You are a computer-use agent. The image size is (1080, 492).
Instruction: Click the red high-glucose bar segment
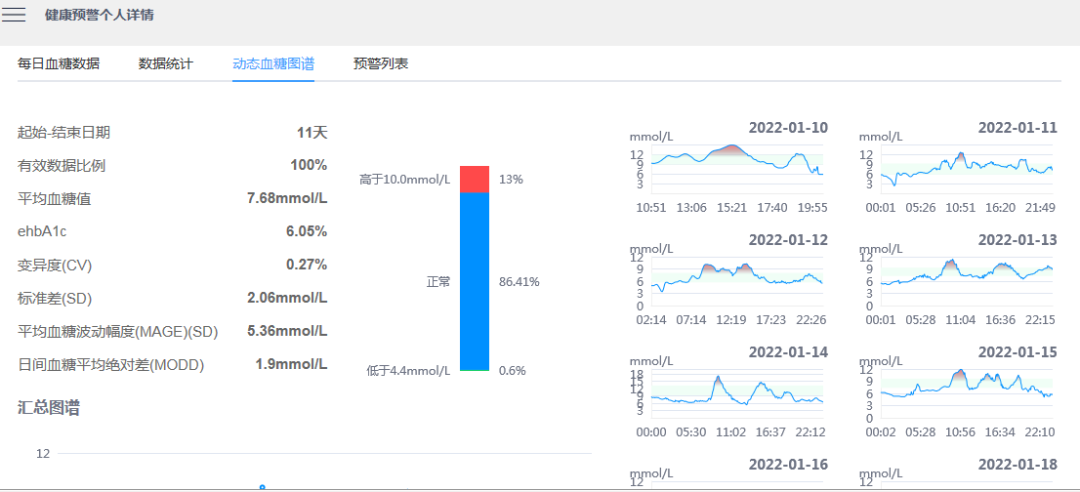tap(475, 179)
